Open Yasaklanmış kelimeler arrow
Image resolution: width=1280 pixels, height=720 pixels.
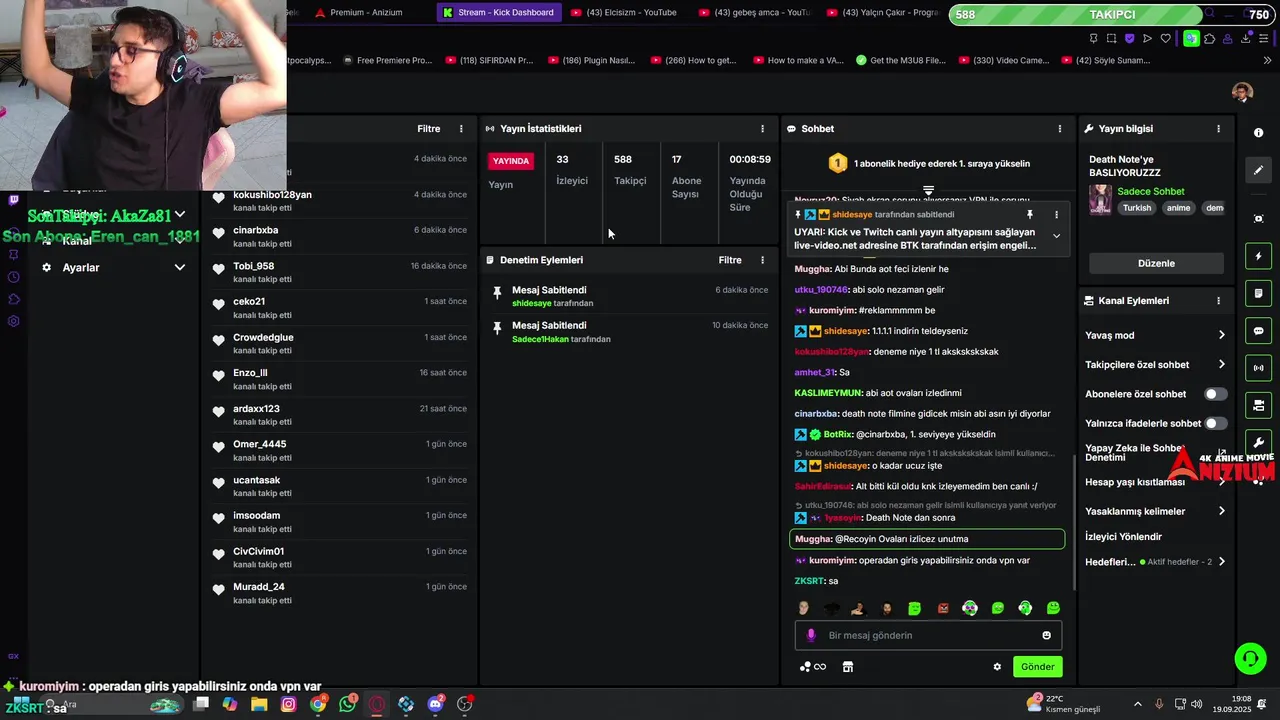[1221, 511]
